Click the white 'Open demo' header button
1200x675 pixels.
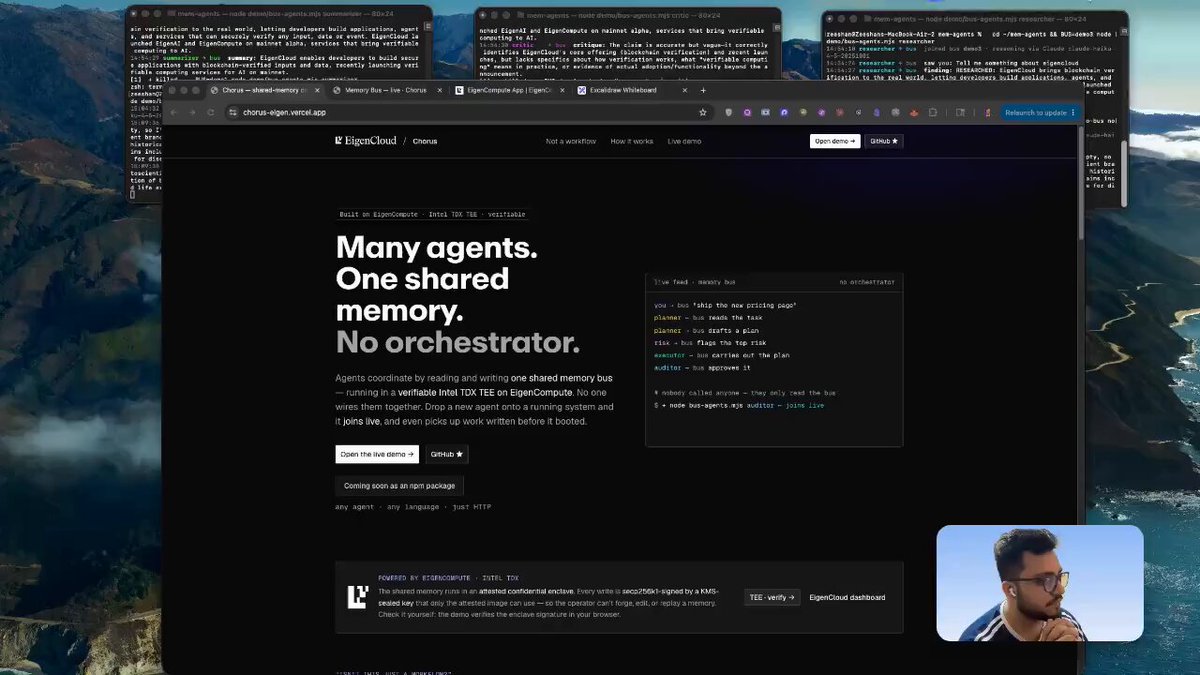[x=835, y=141]
